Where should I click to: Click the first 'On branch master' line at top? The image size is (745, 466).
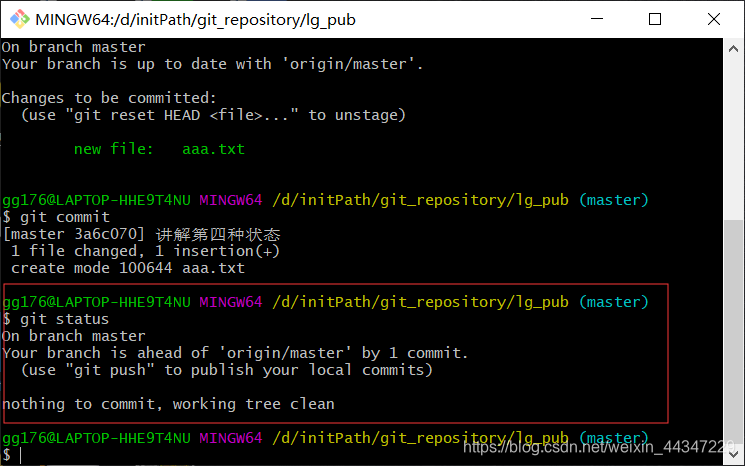(74, 47)
